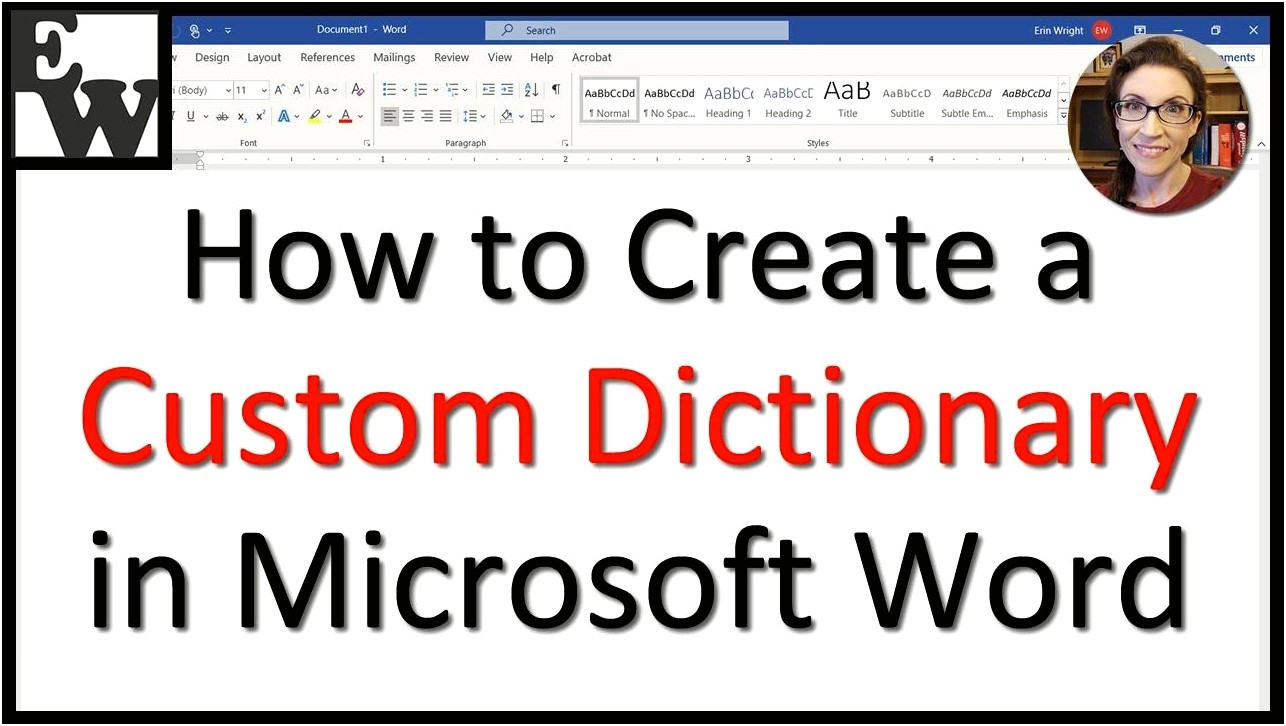
Task: Toggle Show/Hide paragraph marks
Action: click(x=556, y=90)
